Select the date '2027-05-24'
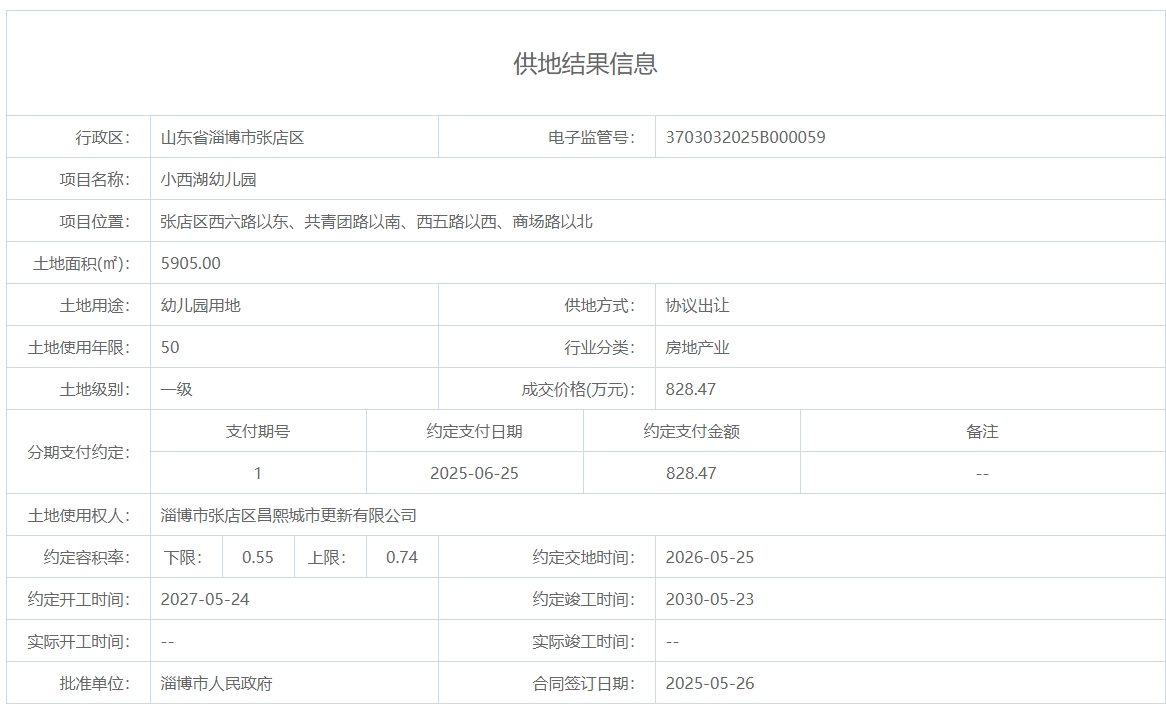Image resolution: width=1166 pixels, height=704 pixels. 205,599
